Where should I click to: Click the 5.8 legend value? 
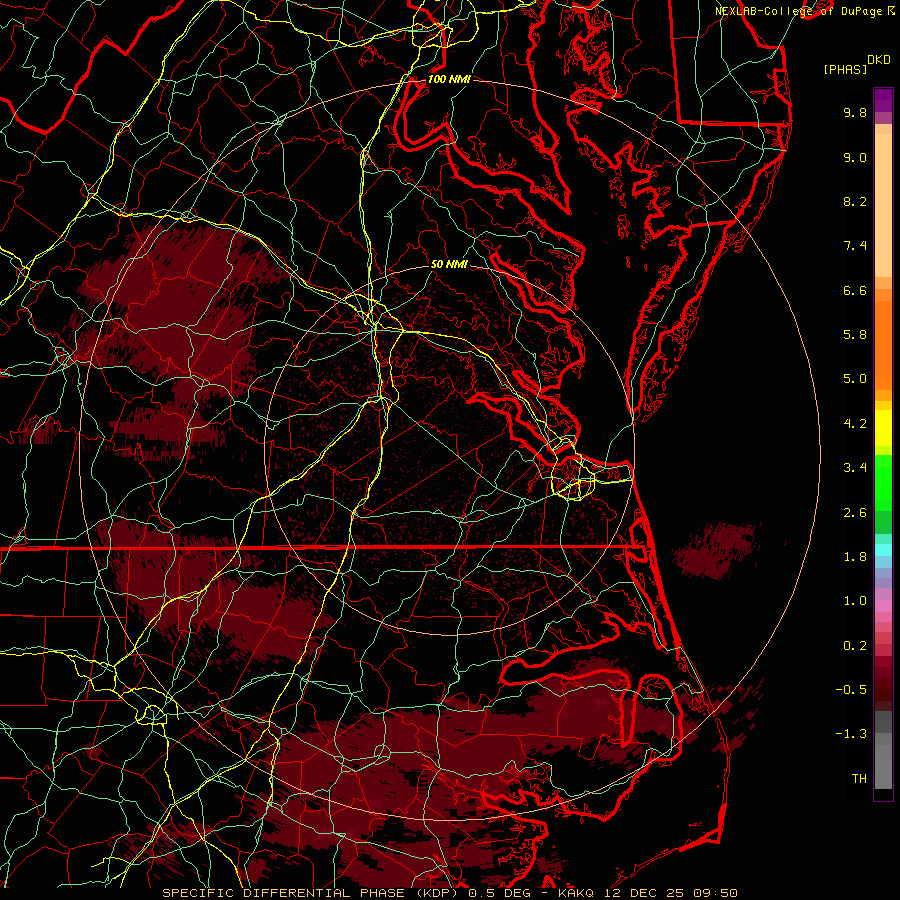[855, 335]
